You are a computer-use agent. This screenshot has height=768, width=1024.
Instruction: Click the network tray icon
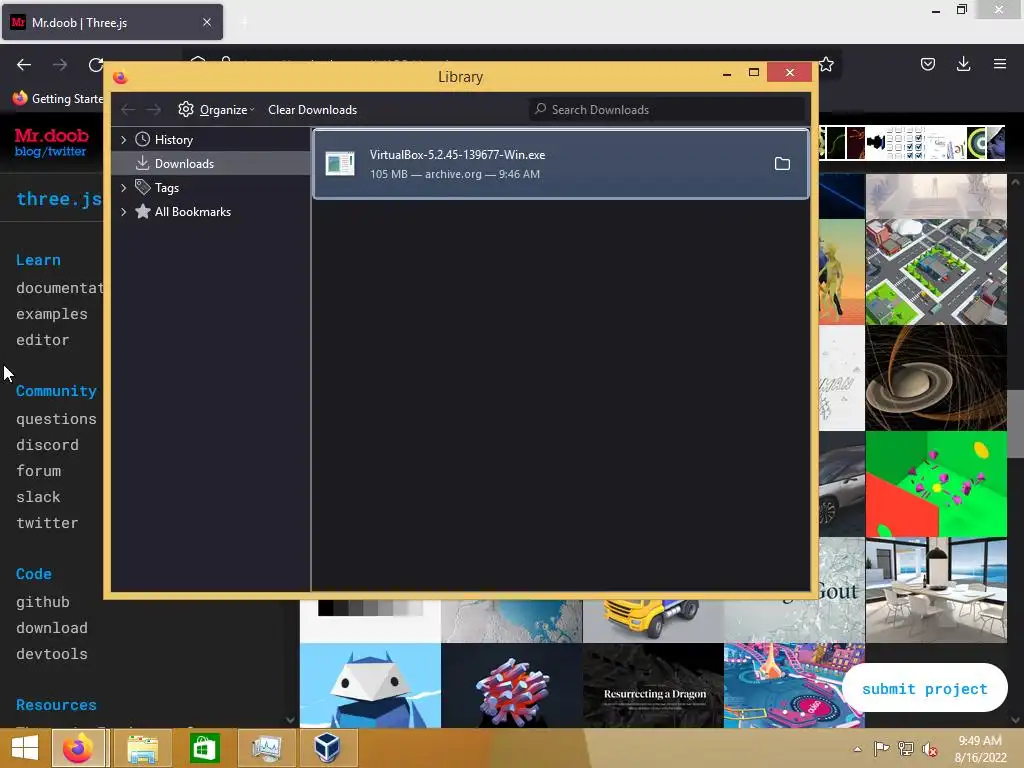point(906,748)
